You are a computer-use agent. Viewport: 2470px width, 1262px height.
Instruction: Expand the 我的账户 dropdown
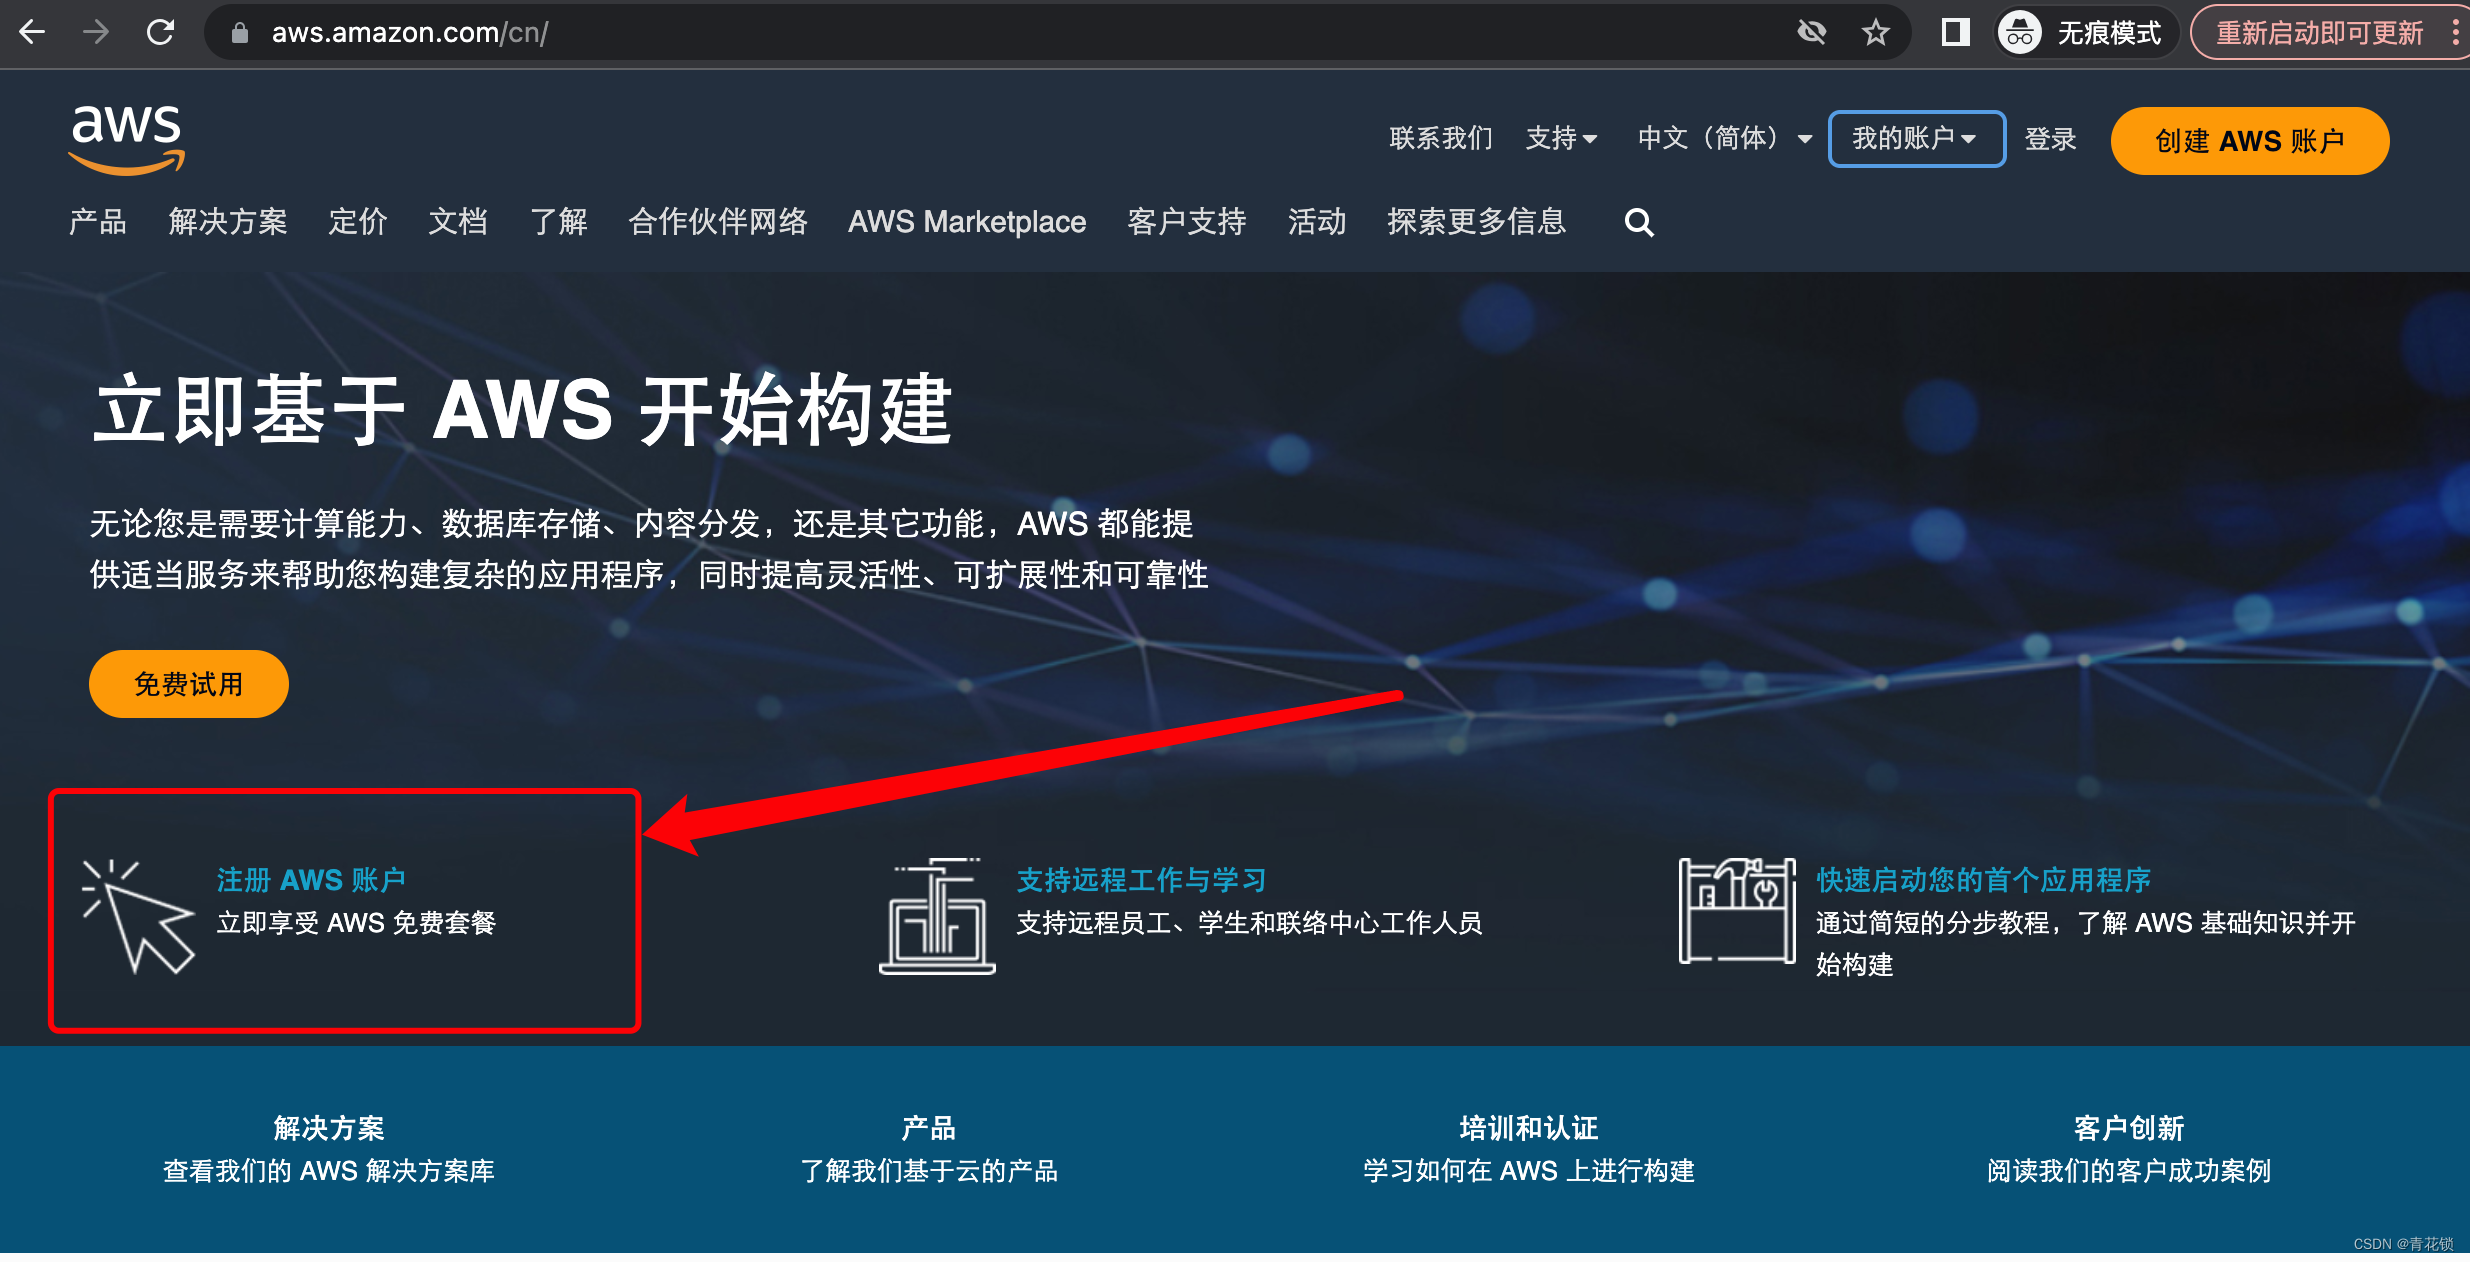1915,139
